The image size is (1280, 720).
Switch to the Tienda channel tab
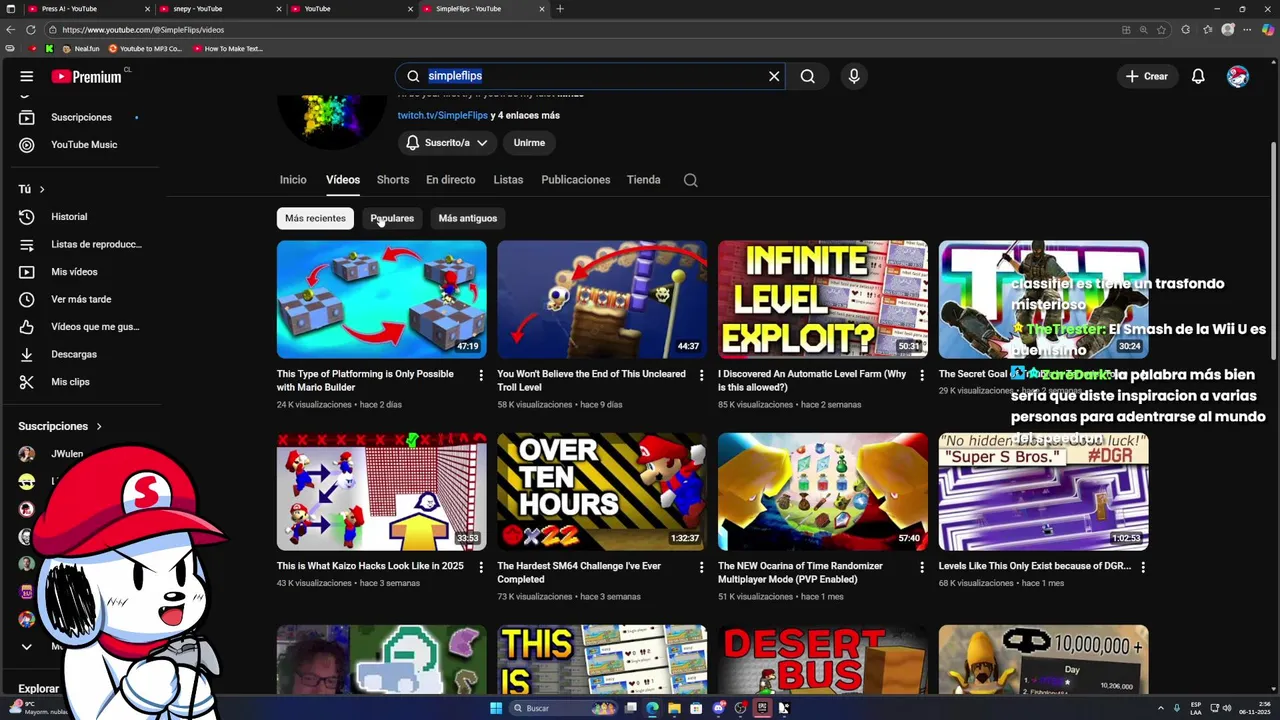click(x=644, y=180)
